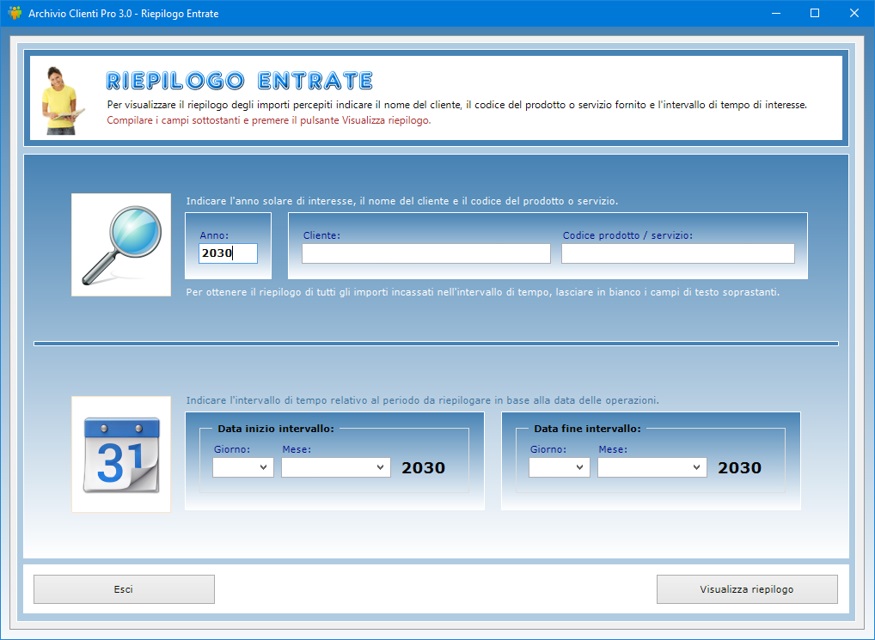Open Mese dropdown under Data inizio intervallo
Screen dimensions: 875x640
pos(335,468)
